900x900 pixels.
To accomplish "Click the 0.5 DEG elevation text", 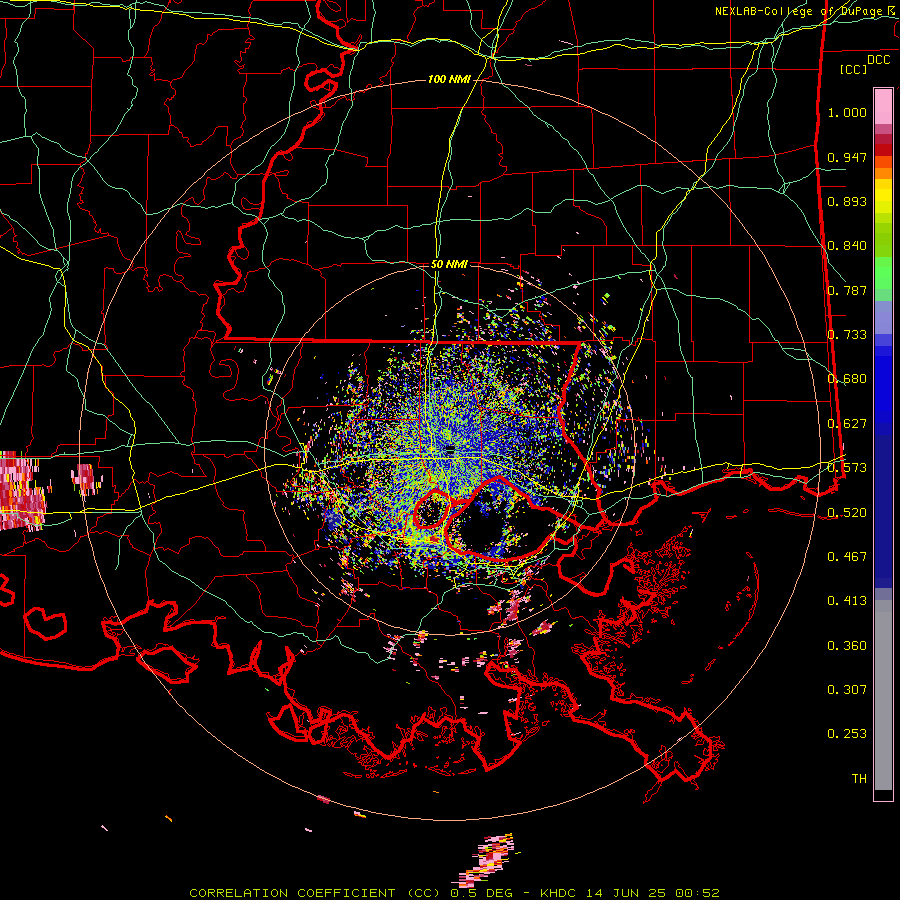I will [x=482, y=893].
